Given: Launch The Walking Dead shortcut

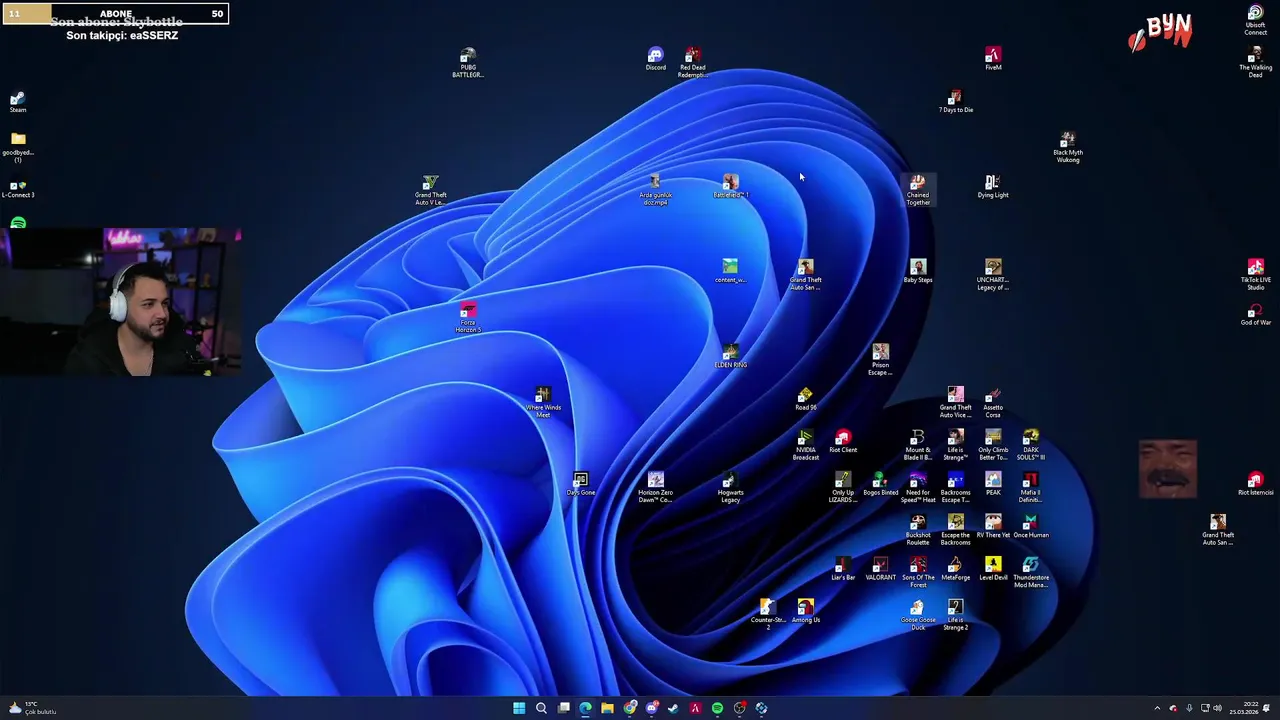Looking at the screenshot, I should (1255, 62).
